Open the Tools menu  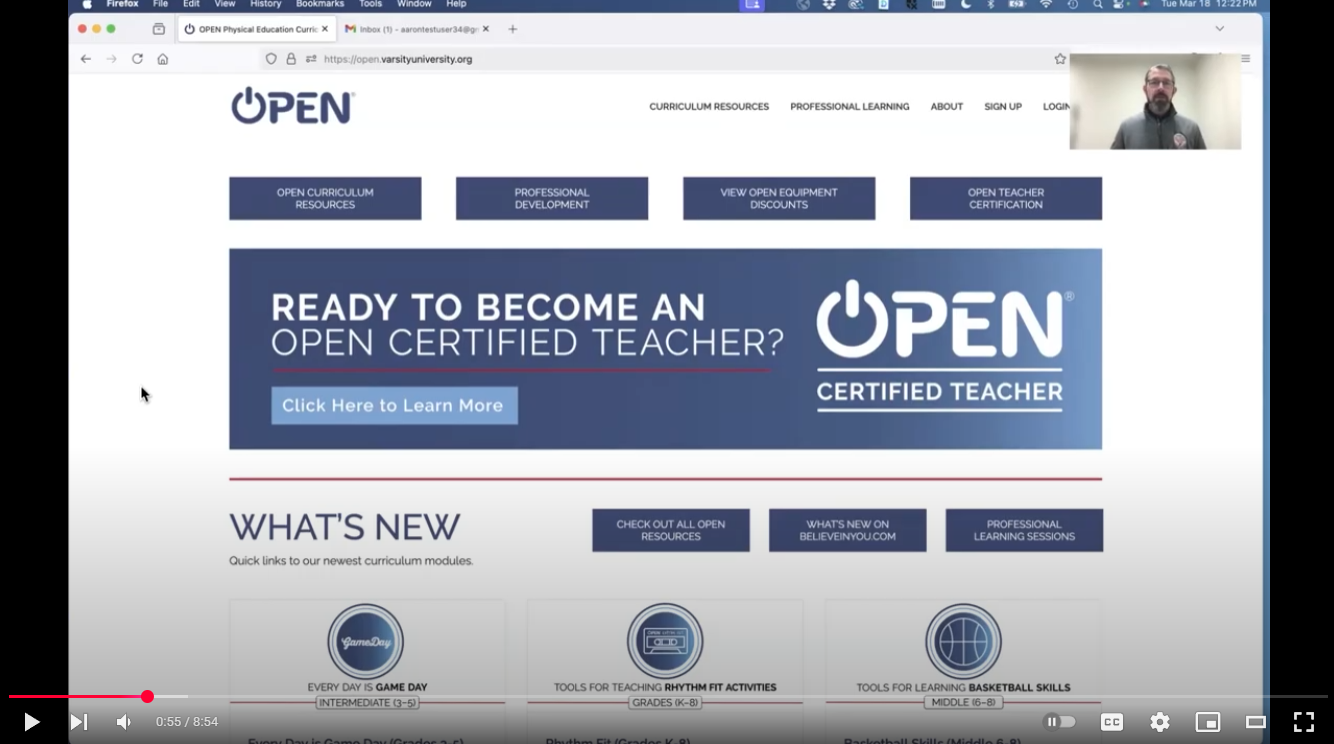point(370,5)
